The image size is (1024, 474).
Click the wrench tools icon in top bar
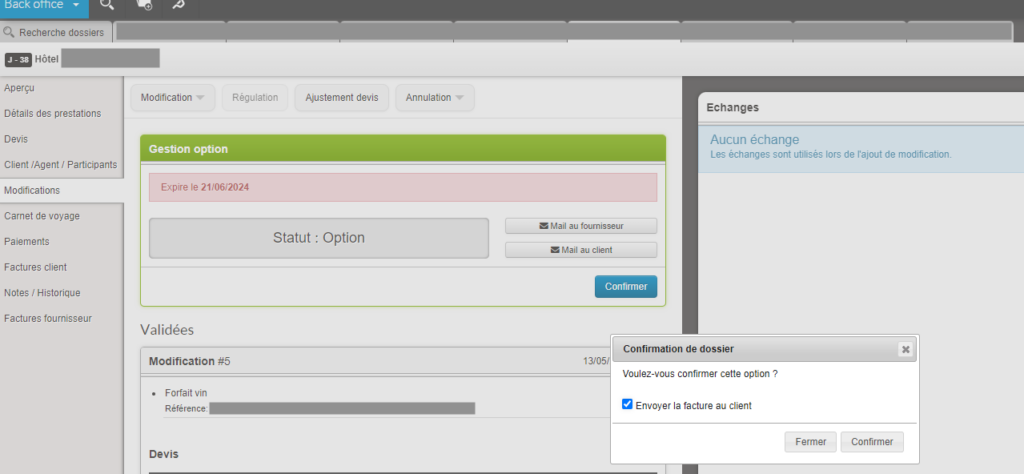178,6
